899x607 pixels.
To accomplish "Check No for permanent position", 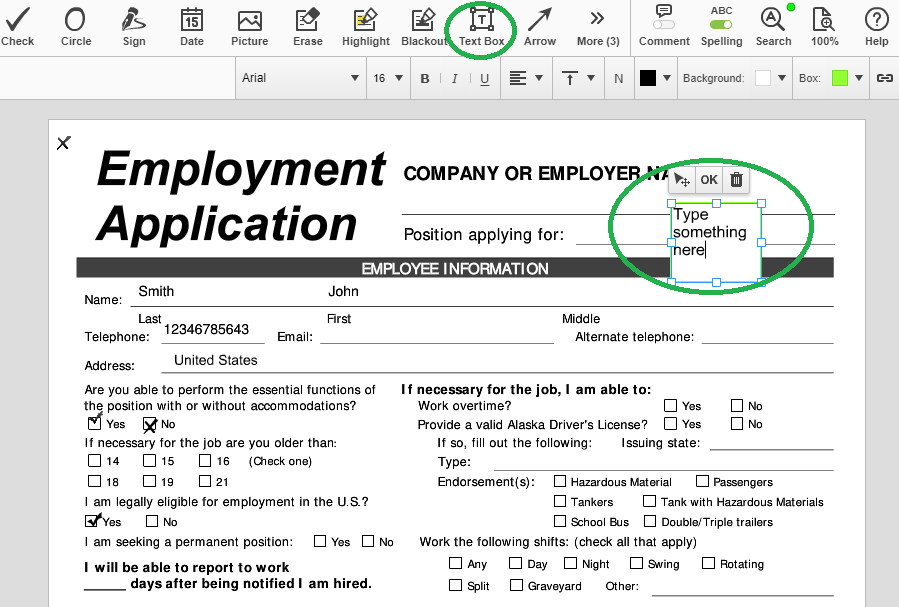I will coord(368,541).
